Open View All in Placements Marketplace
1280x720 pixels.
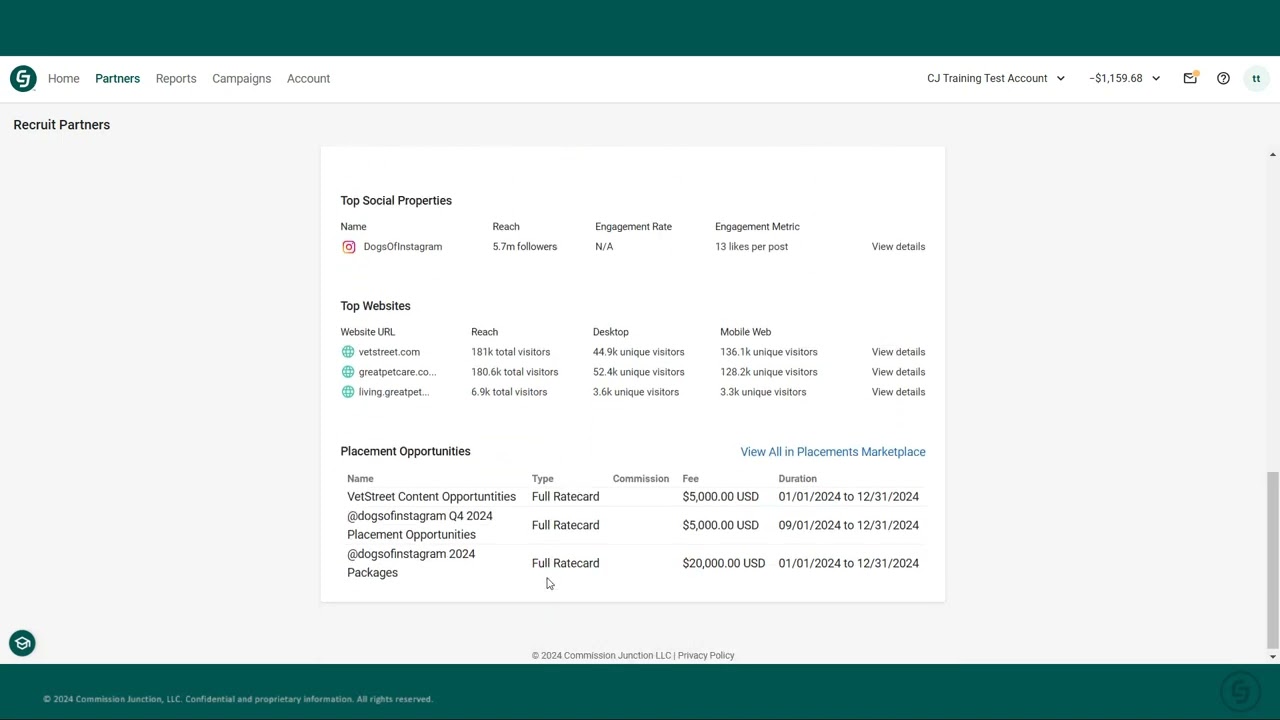(x=833, y=452)
